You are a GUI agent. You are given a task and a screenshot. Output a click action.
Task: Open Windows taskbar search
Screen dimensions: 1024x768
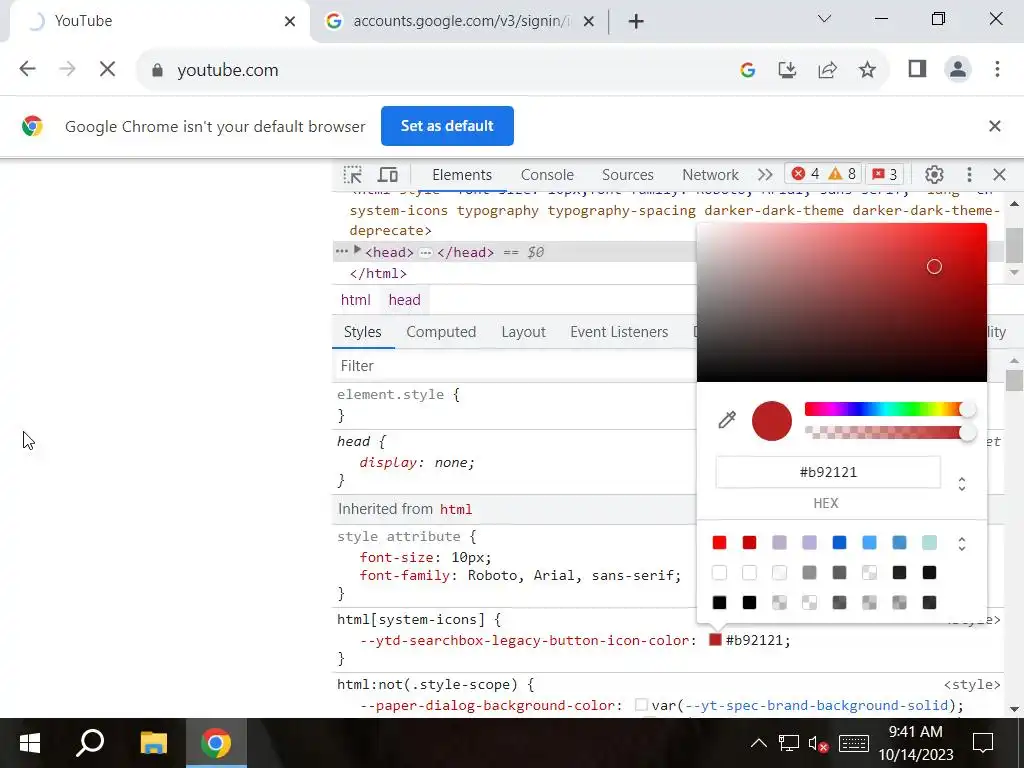coord(90,743)
